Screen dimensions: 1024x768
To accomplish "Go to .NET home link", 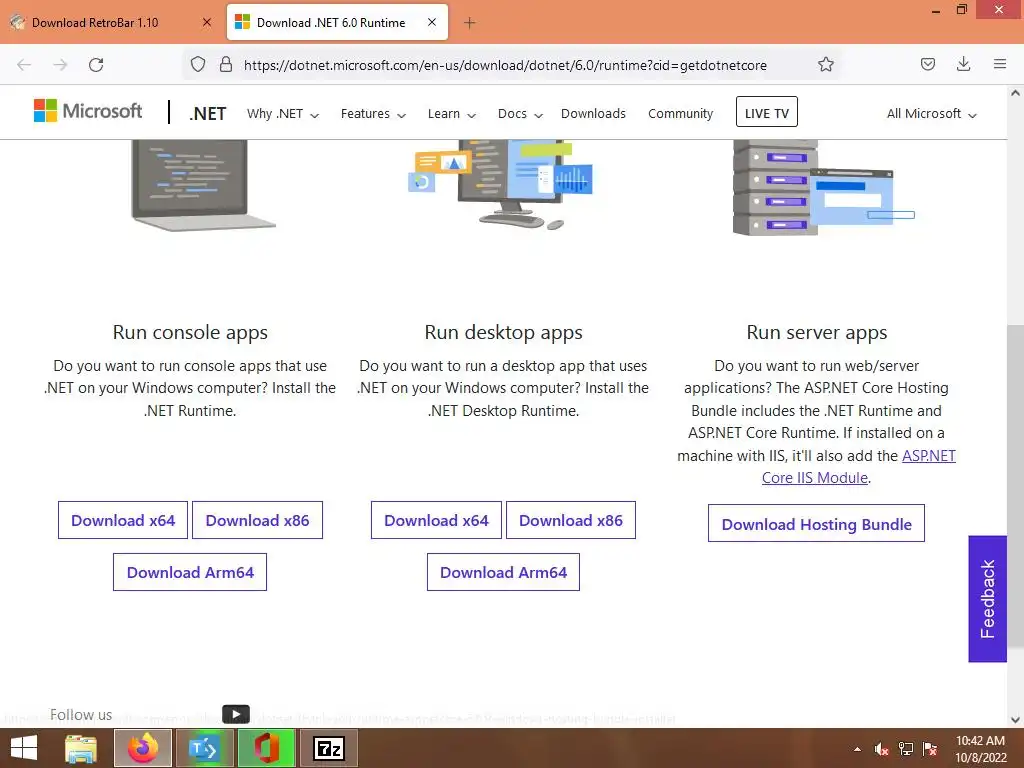I will coord(208,114).
